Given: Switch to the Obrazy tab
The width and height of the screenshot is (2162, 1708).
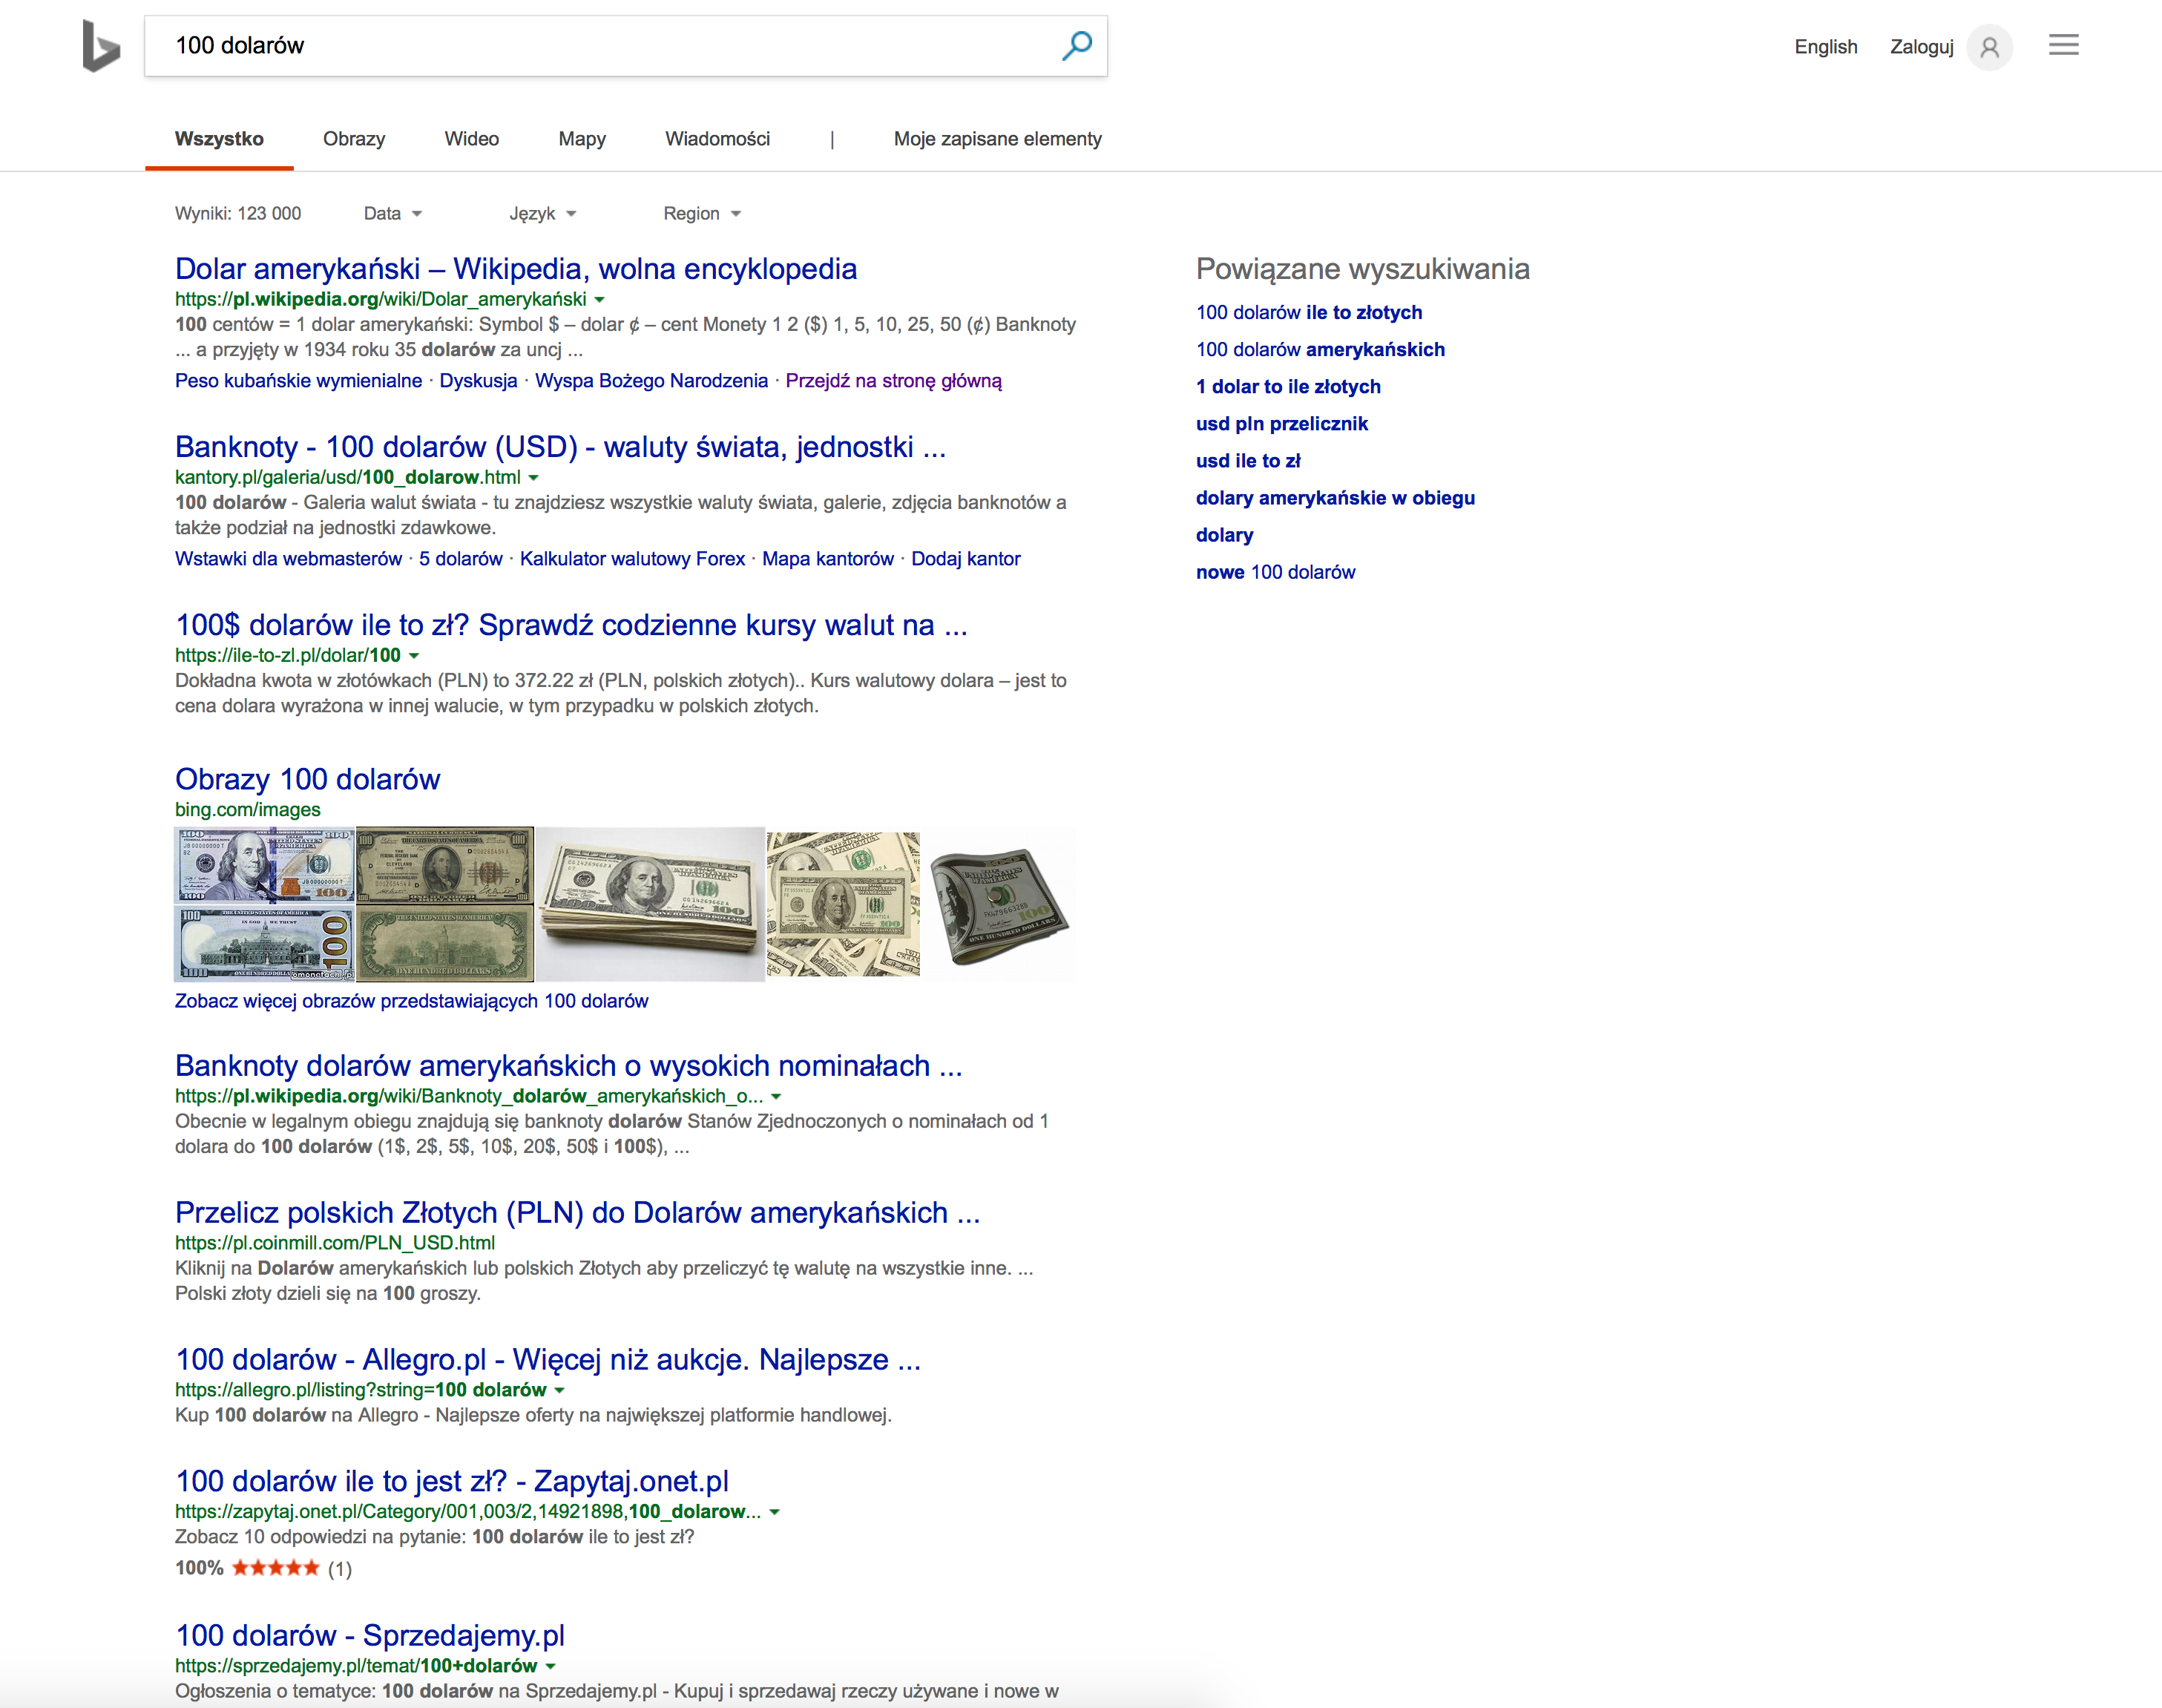Looking at the screenshot, I should (354, 139).
